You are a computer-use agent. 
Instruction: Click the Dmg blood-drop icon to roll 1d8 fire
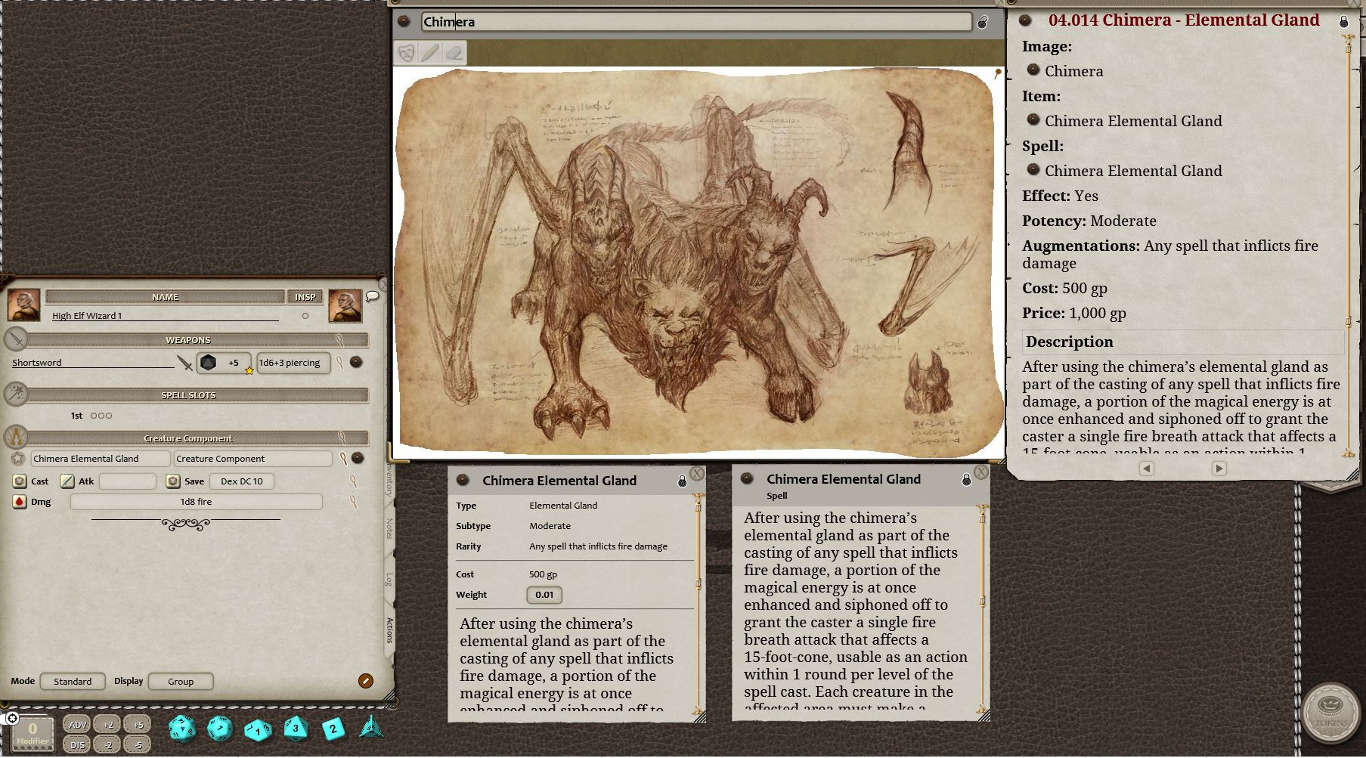[x=19, y=501]
